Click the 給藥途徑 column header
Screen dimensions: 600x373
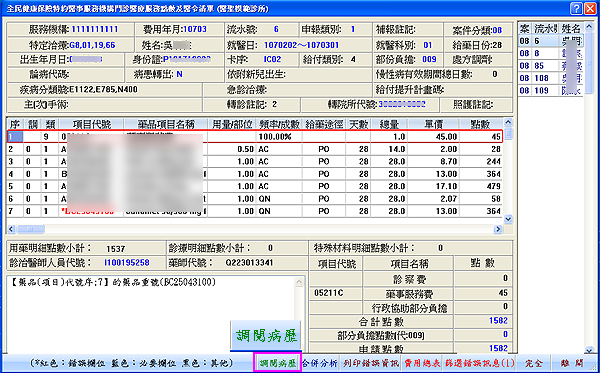click(x=324, y=124)
